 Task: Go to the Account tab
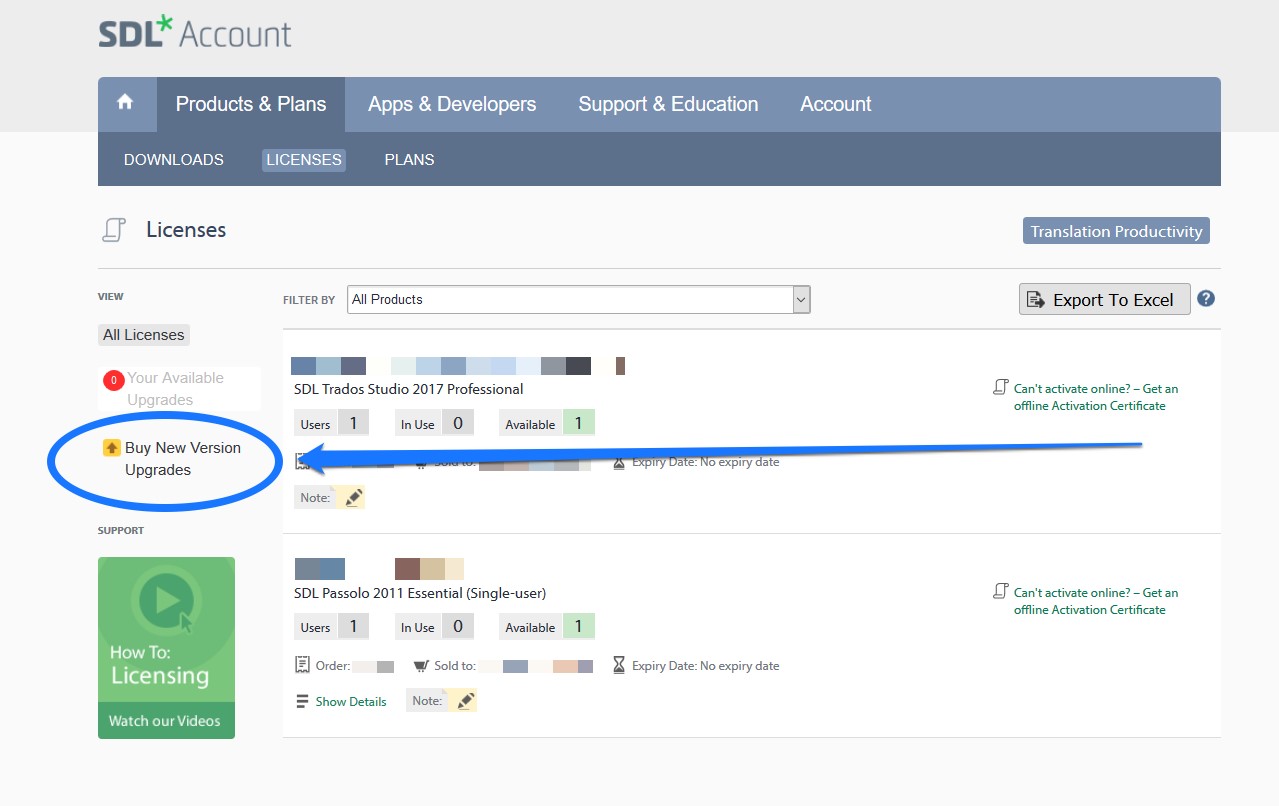tap(836, 104)
